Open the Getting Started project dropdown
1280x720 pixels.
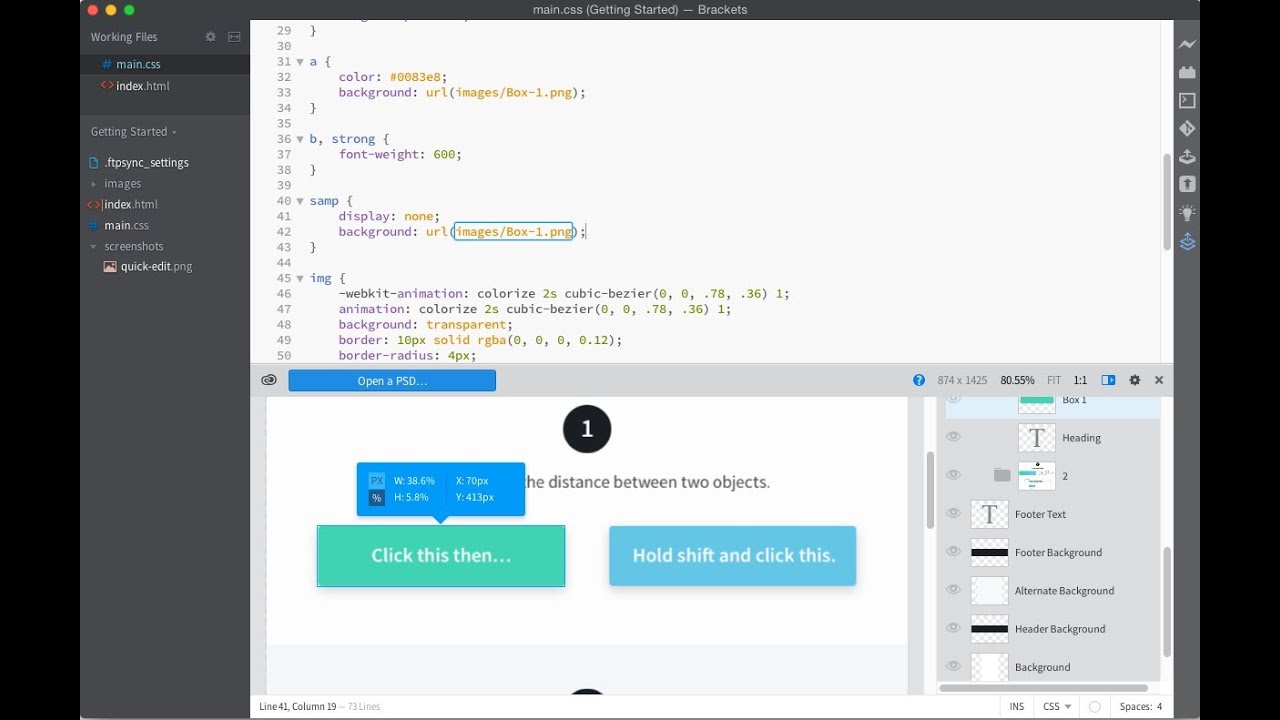134,132
